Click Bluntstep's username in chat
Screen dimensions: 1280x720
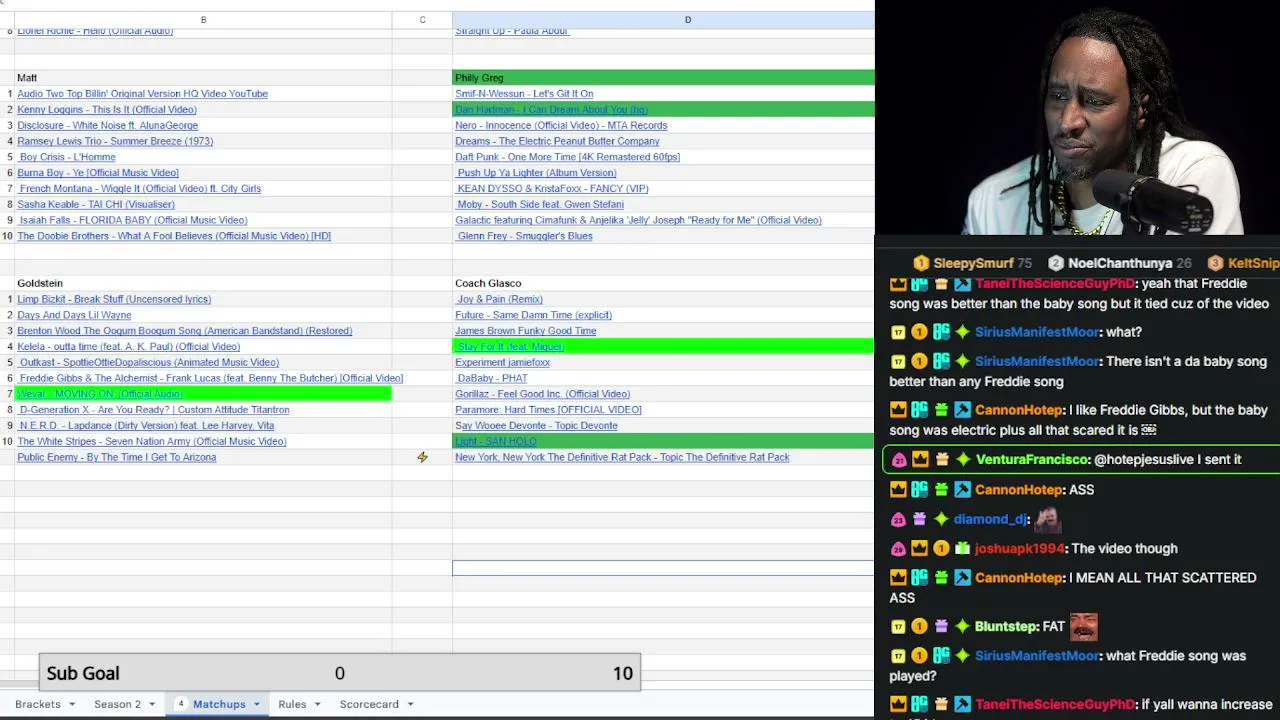tap(1006, 627)
